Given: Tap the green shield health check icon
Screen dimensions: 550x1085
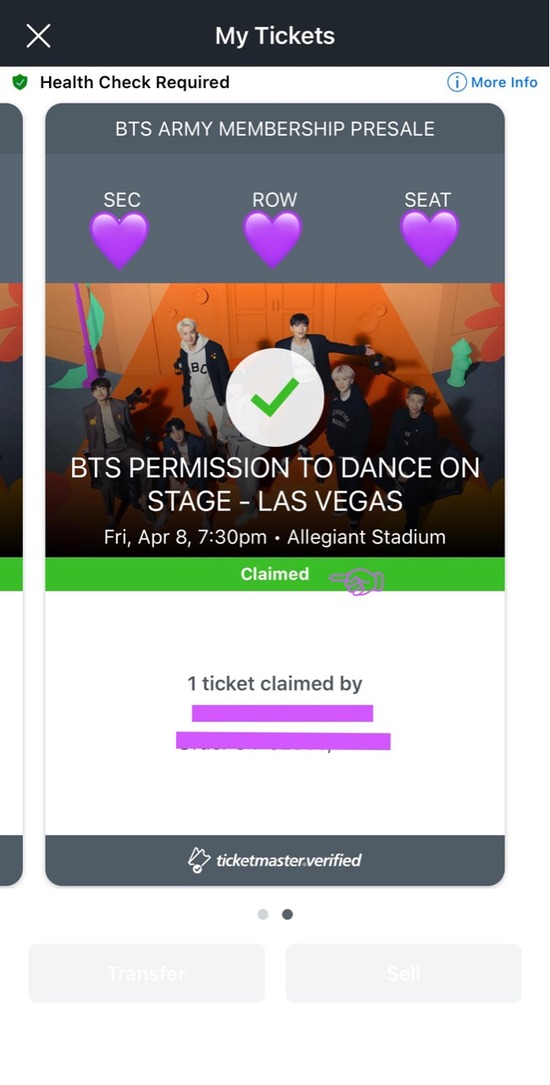Looking at the screenshot, I should click(20, 82).
